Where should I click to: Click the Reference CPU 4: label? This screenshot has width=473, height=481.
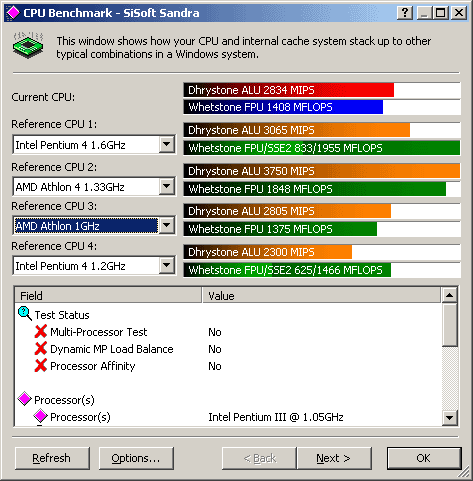tap(54, 246)
